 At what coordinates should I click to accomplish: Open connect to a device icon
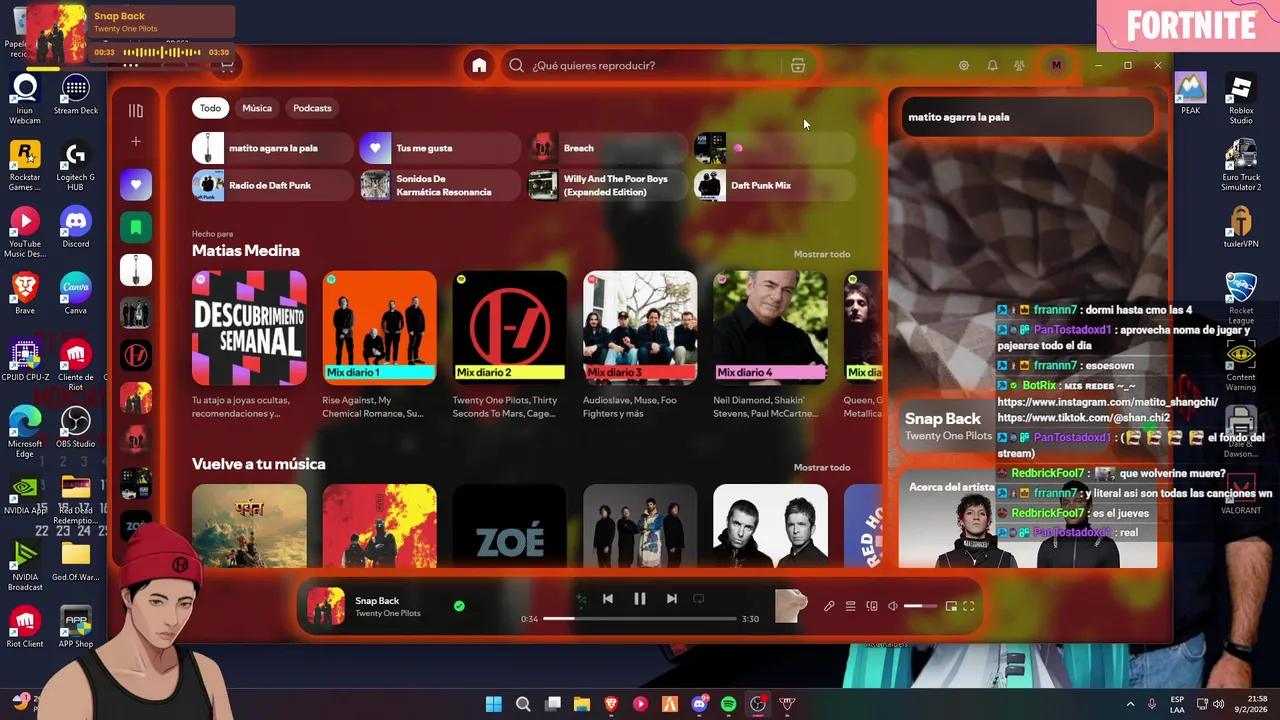point(872,606)
